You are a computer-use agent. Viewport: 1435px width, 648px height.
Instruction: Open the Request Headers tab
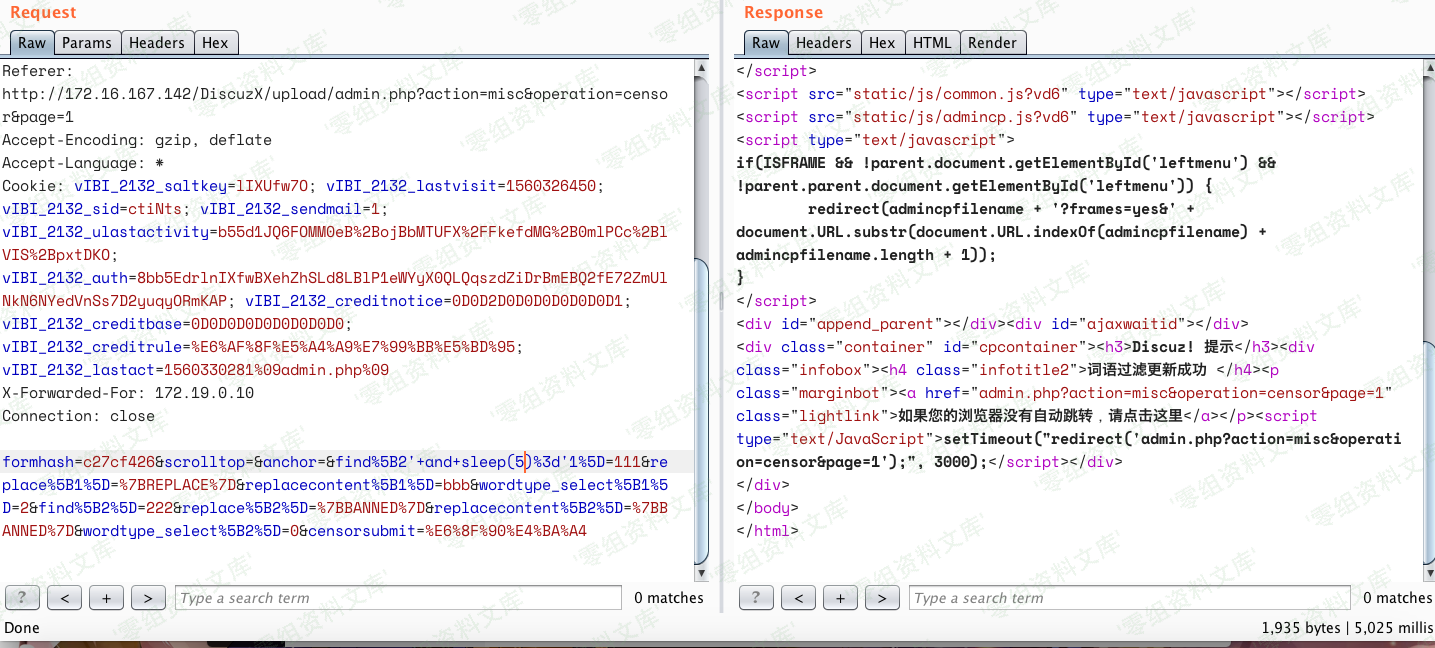coord(157,43)
